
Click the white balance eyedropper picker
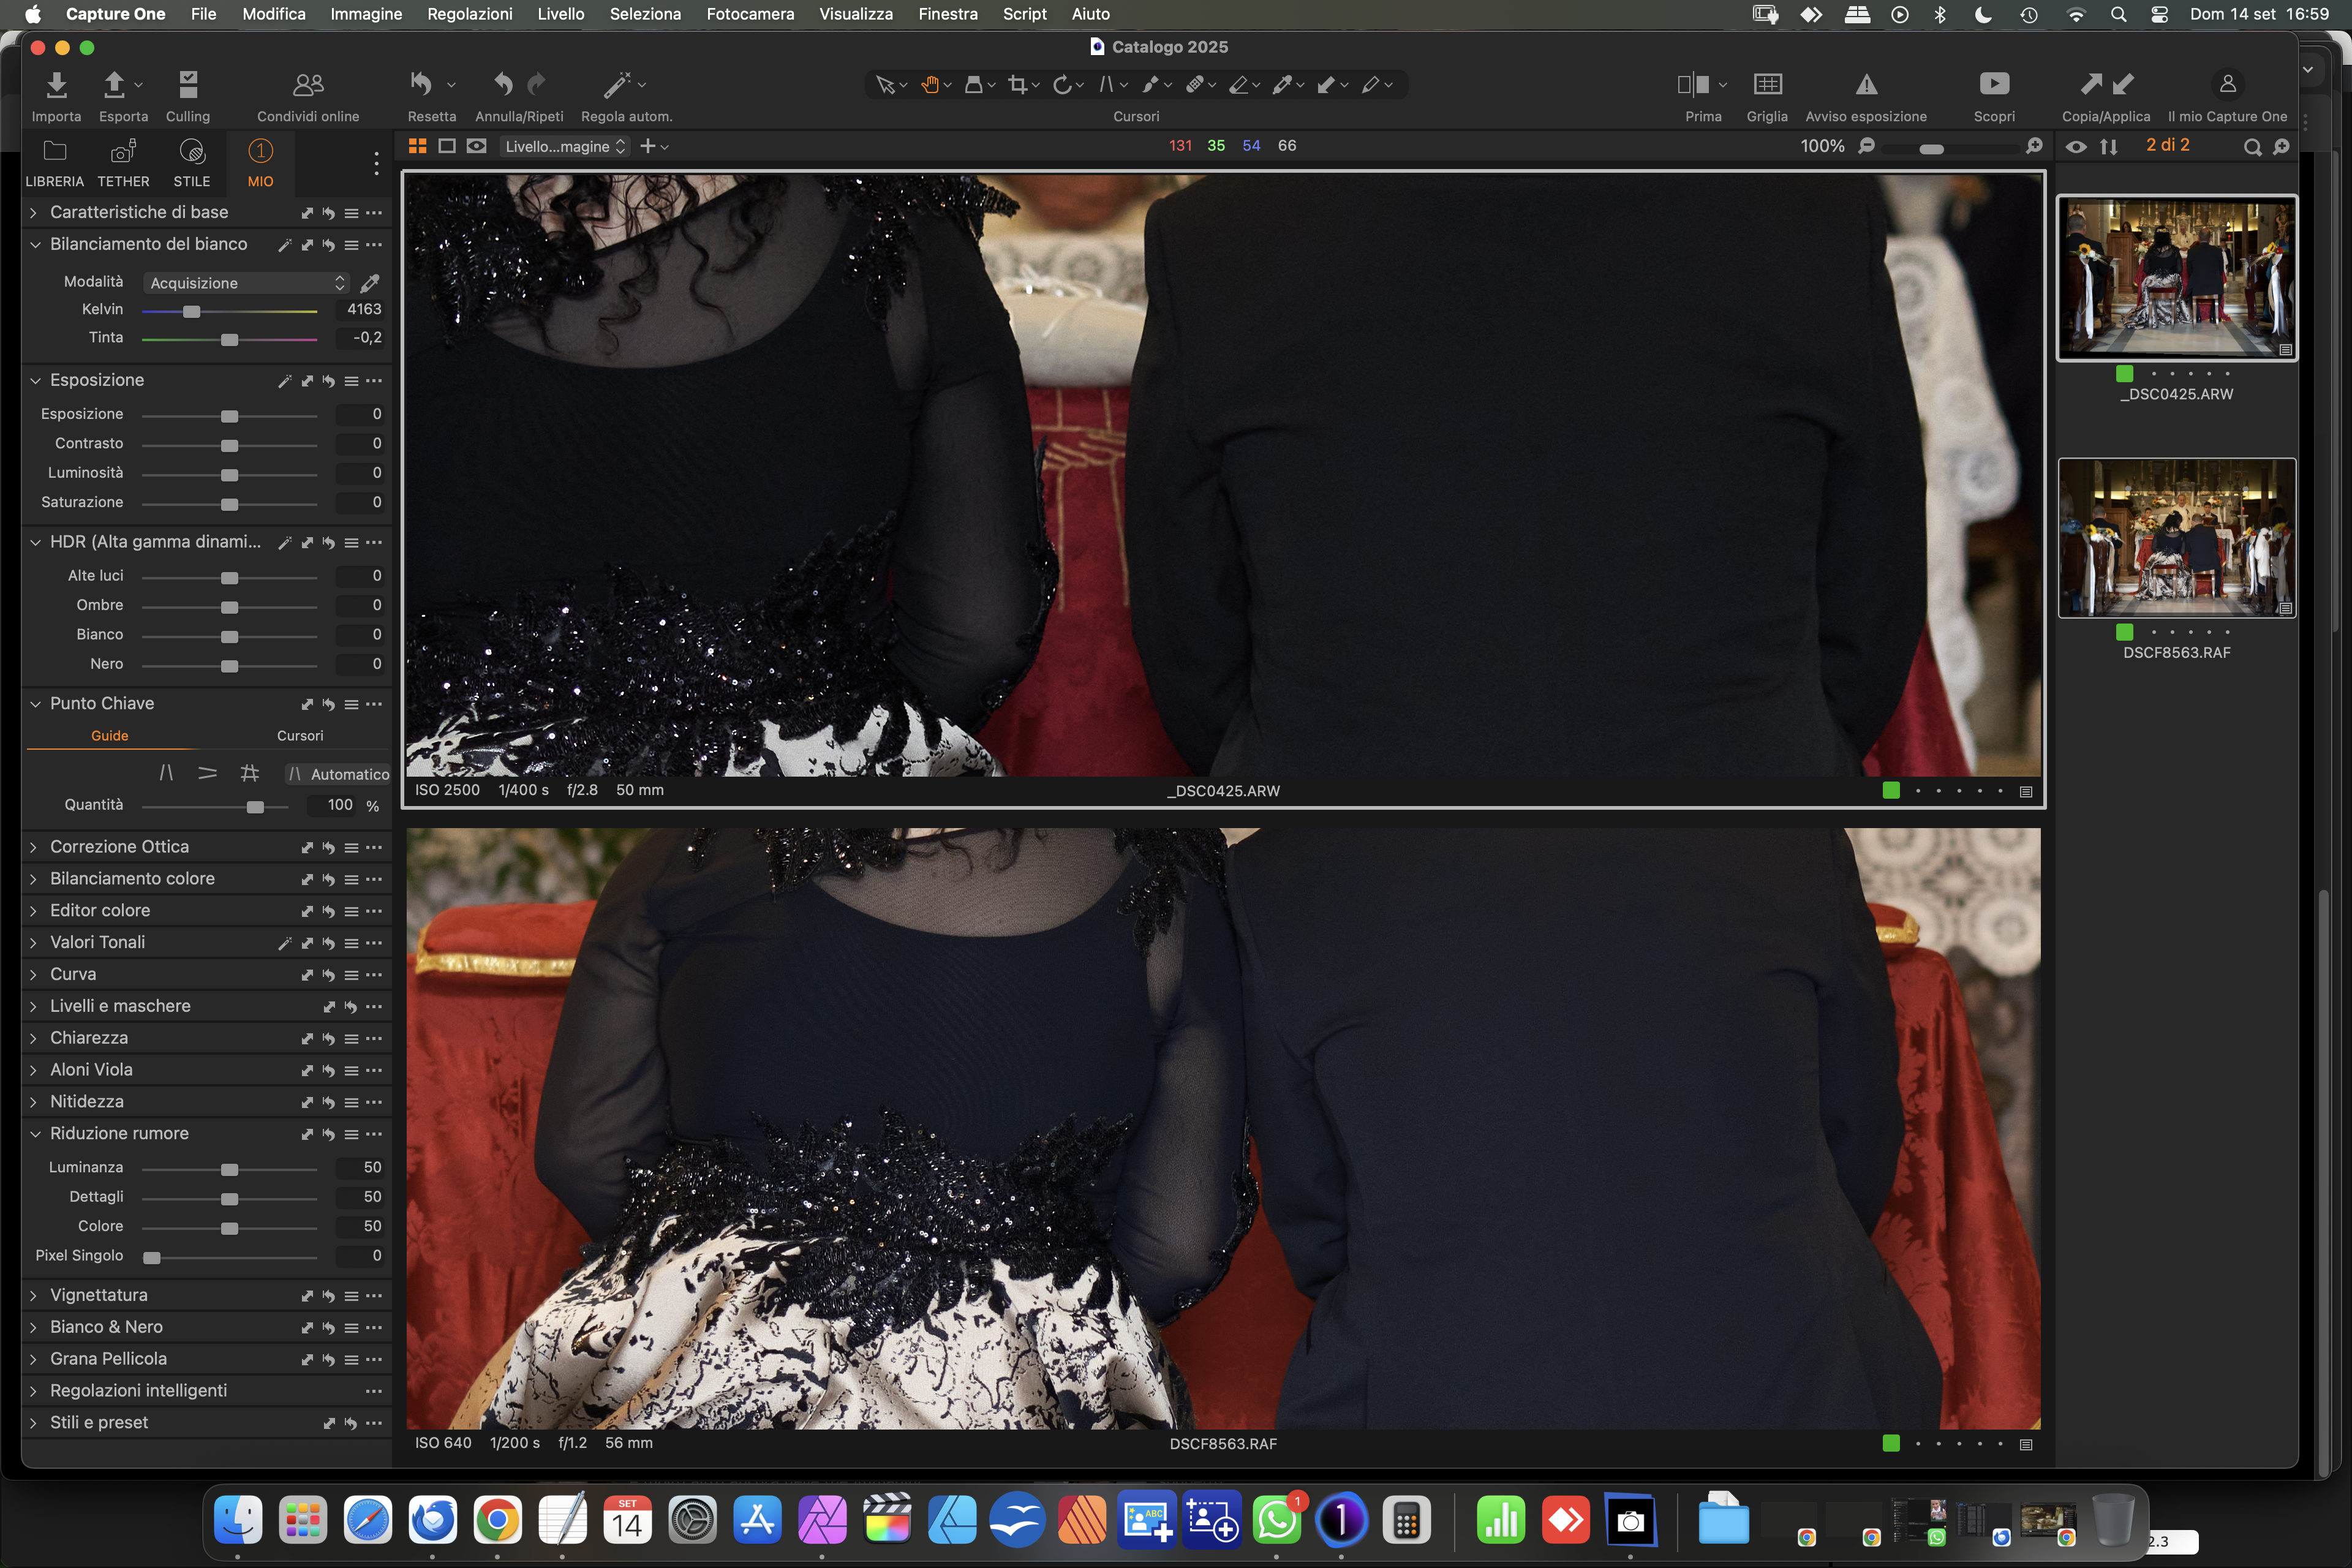pyautogui.click(x=369, y=283)
